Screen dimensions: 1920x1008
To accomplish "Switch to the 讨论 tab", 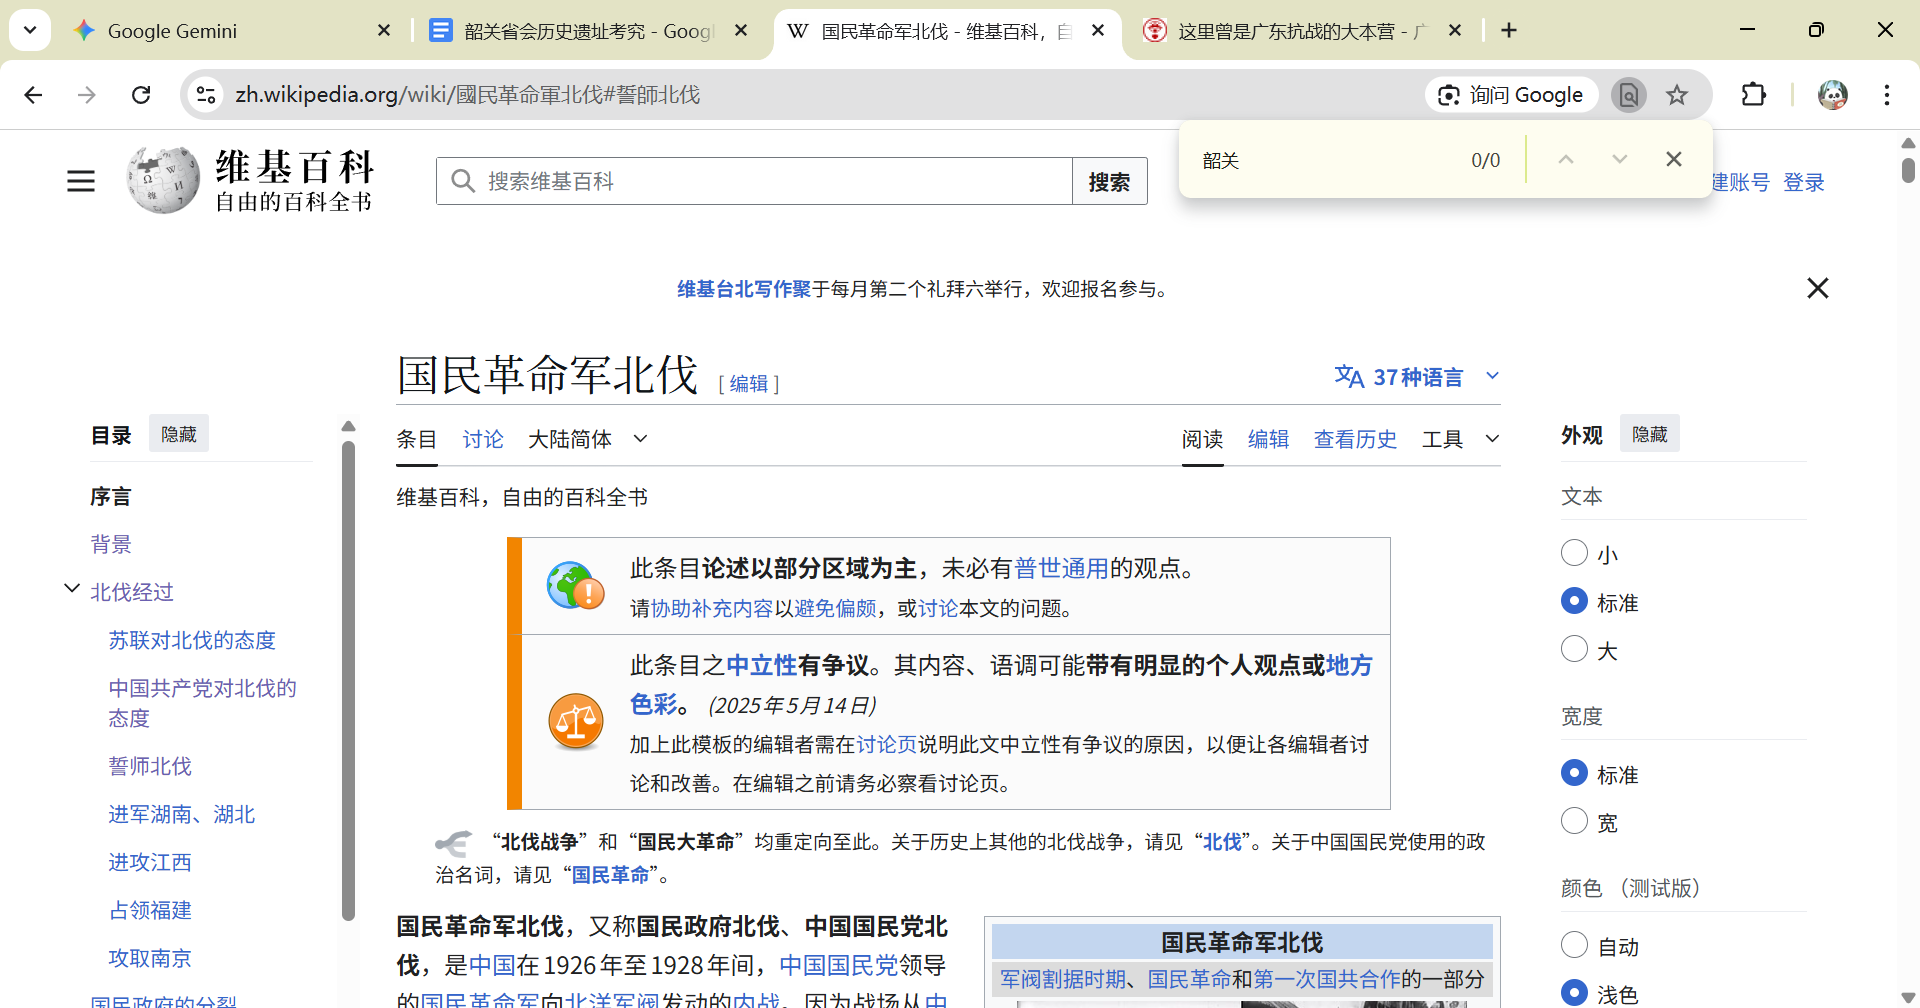I will [482, 439].
